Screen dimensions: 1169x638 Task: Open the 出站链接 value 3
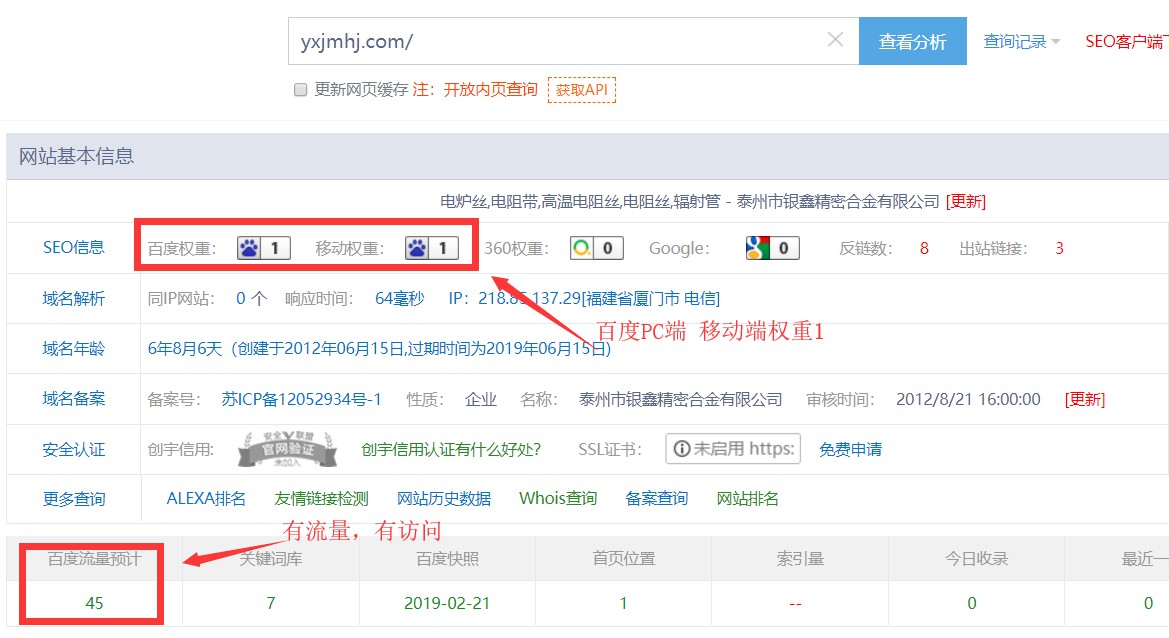(x=1059, y=248)
